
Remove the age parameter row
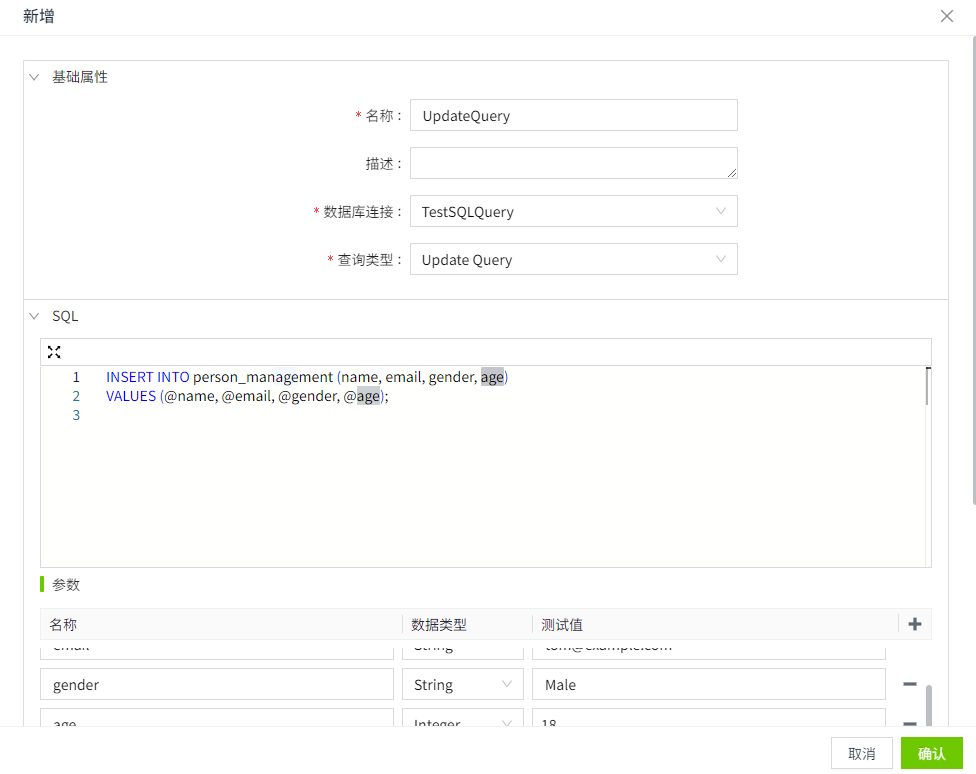(910, 722)
